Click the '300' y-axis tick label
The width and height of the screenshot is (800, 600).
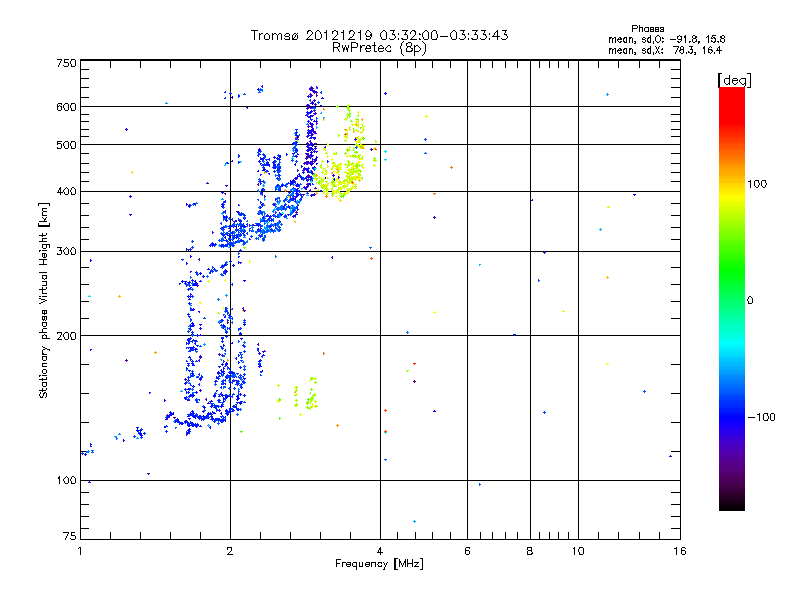point(66,252)
